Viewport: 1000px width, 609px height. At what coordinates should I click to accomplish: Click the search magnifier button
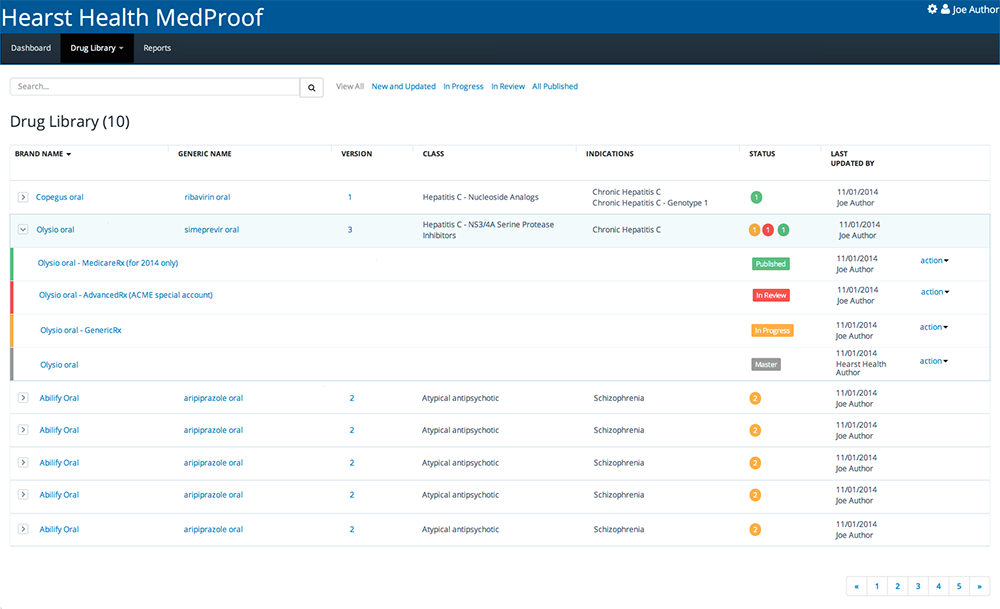pos(312,88)
